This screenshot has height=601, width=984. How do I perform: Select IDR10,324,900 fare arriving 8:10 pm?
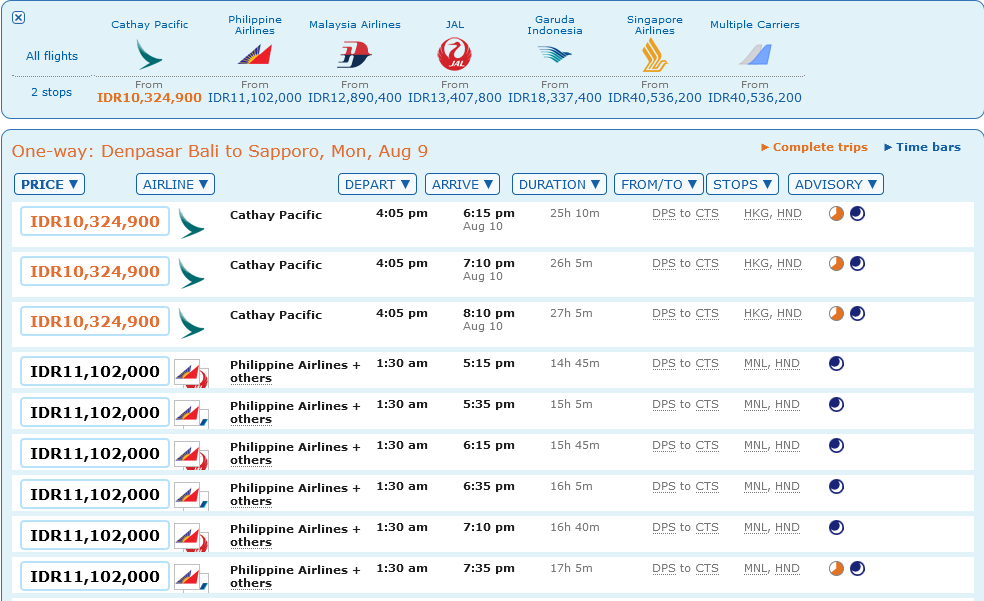pyautogui.click(x=95, y=321)
